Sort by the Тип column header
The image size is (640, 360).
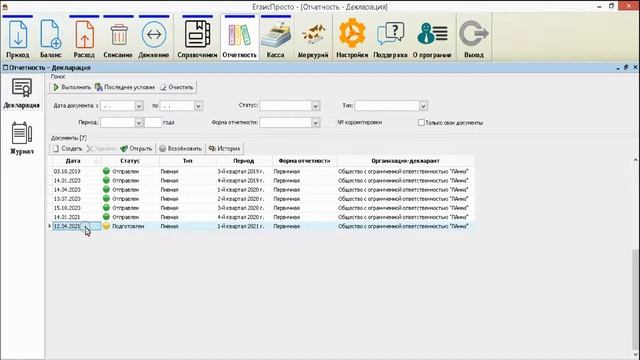[187, 161]
